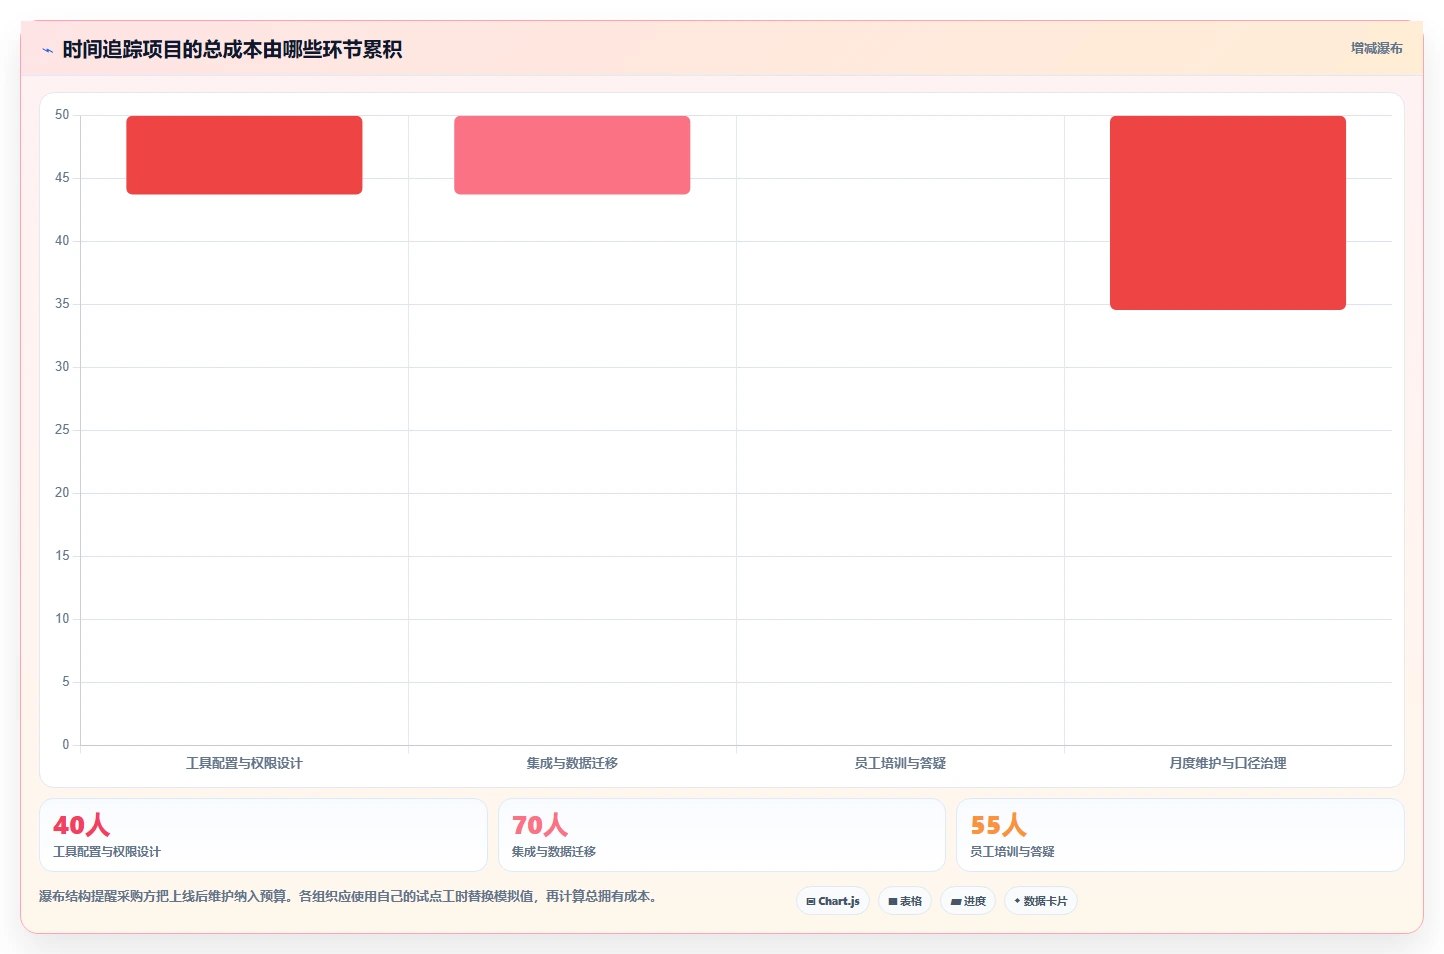Image resolution: width=1444 pixels, height=954 pixels.
Task: Click the red 工具配置与权限设计 bar
Action: (x=244, y=155)
